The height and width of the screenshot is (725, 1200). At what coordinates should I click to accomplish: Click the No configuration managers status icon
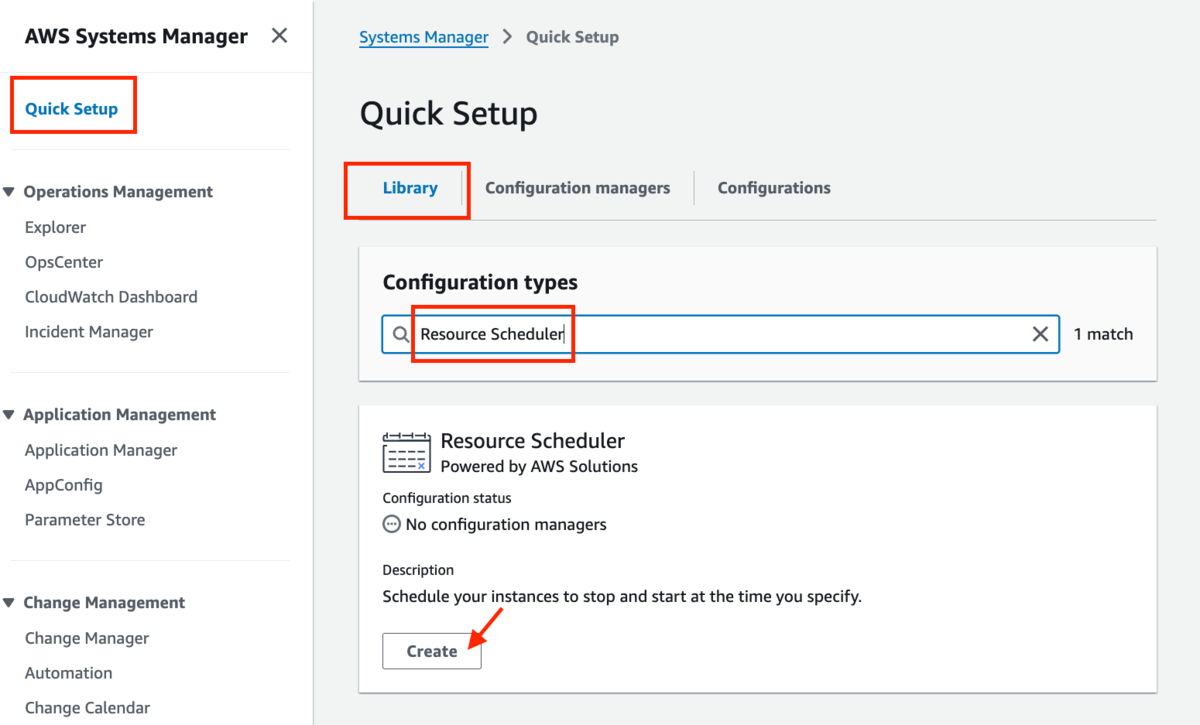pyautogui.click(x=391, y=524)
